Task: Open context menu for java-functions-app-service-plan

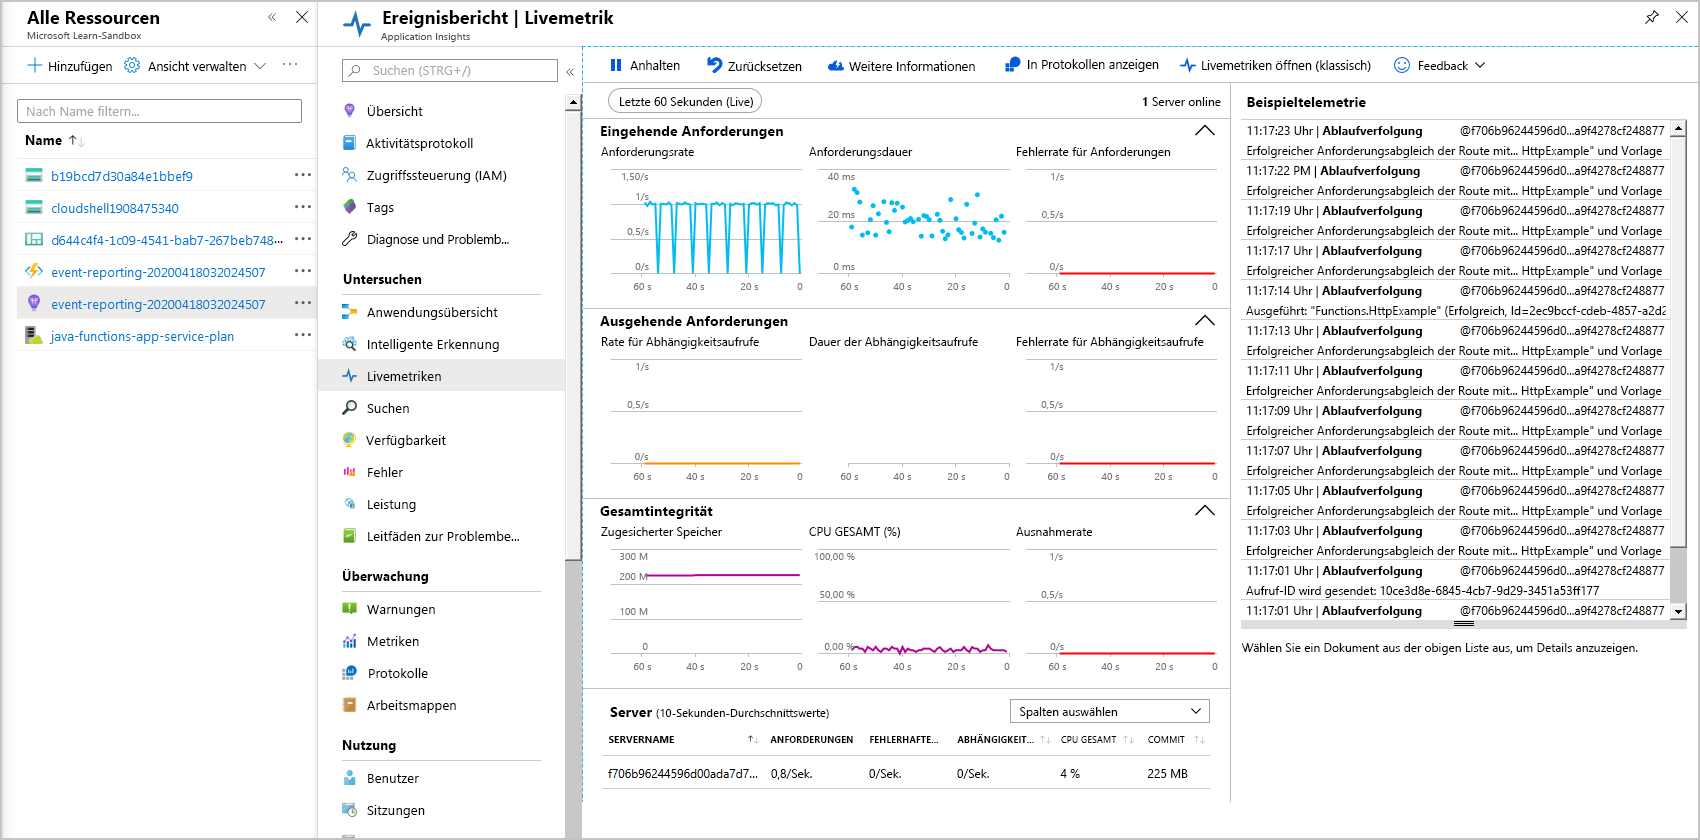Action: (303, 335)
